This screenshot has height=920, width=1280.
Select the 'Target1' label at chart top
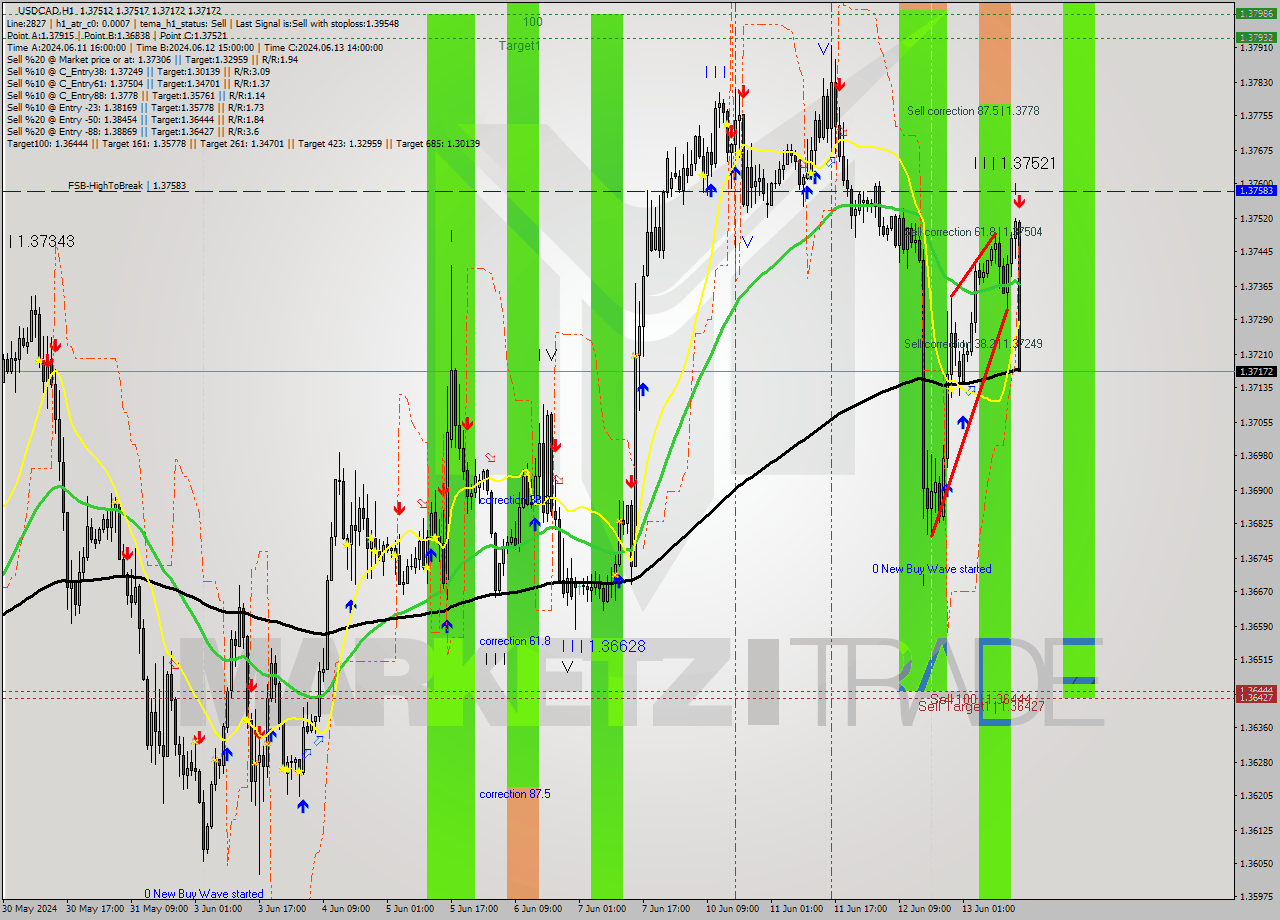point(519,46)
